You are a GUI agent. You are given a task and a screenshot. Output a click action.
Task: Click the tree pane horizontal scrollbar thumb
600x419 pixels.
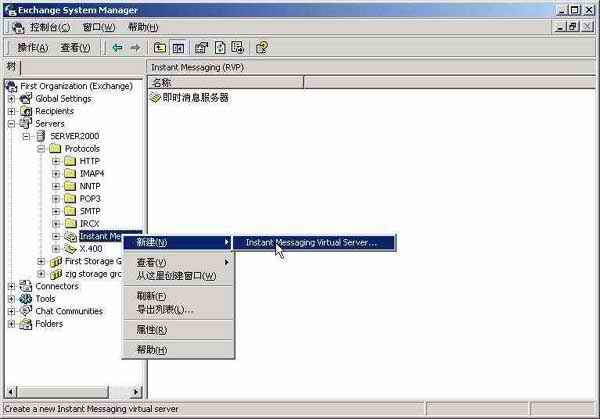pos(63,392)
